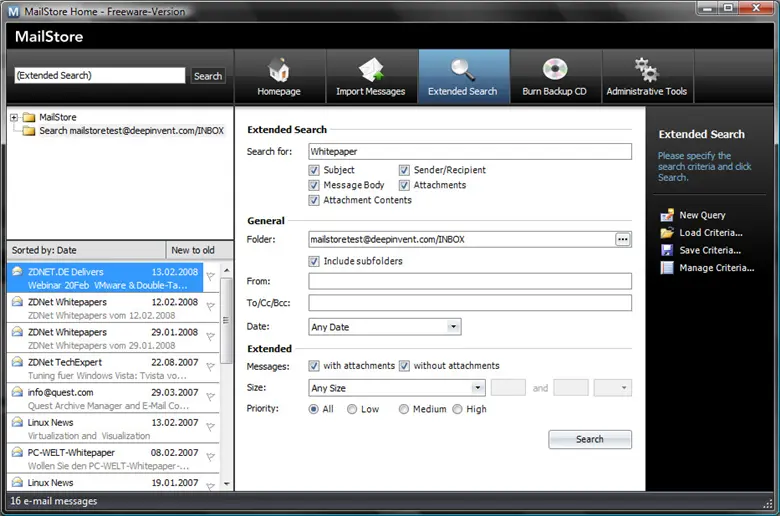Click the quick search box in header

pos(99,76)
